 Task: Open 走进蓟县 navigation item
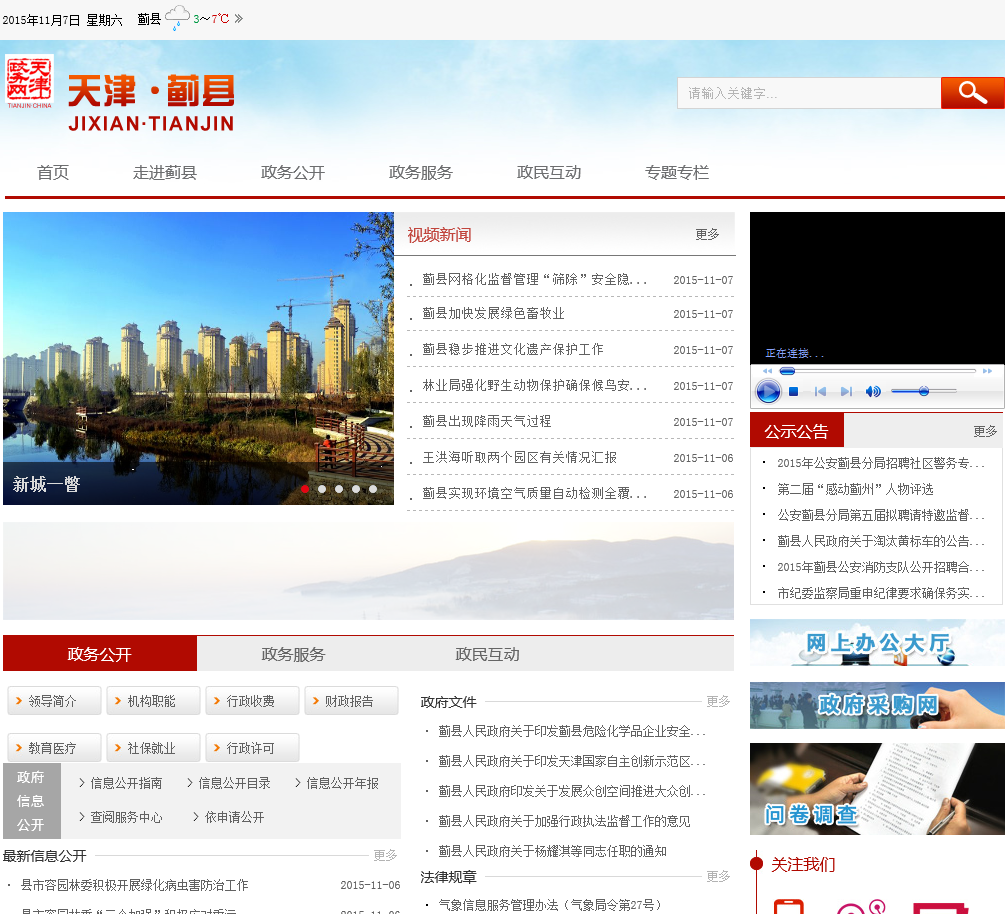point(165,172)
